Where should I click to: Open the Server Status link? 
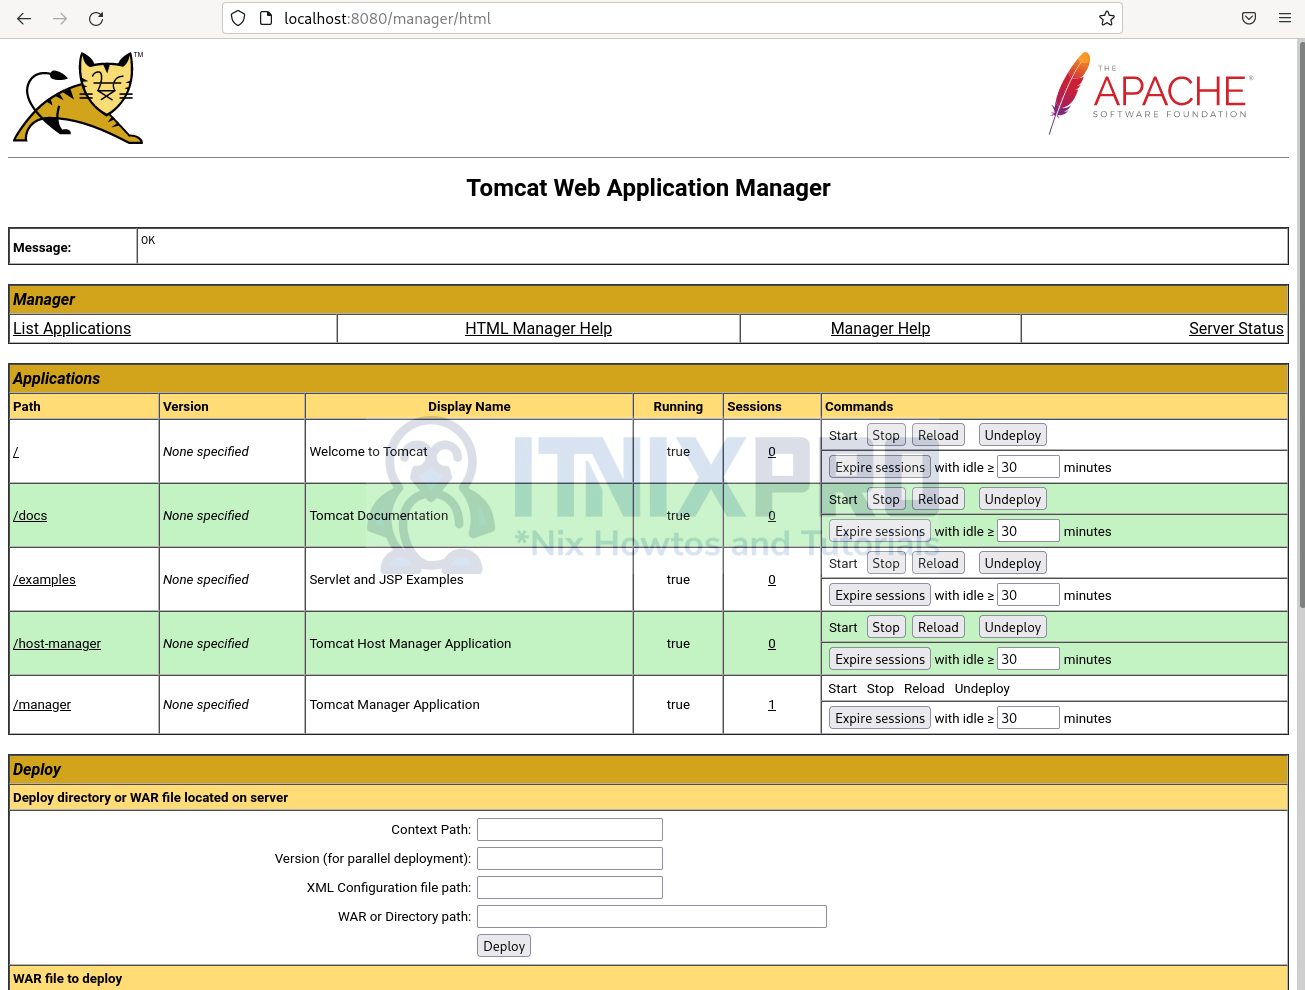point(1236,329)
